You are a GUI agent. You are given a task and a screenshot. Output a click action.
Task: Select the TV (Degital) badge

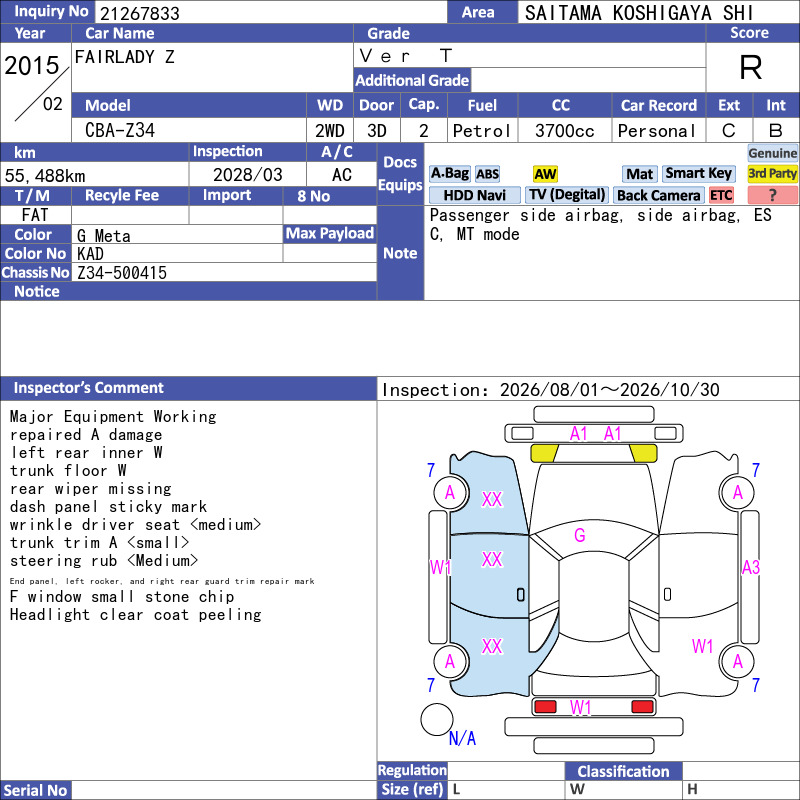click(567, 195)
